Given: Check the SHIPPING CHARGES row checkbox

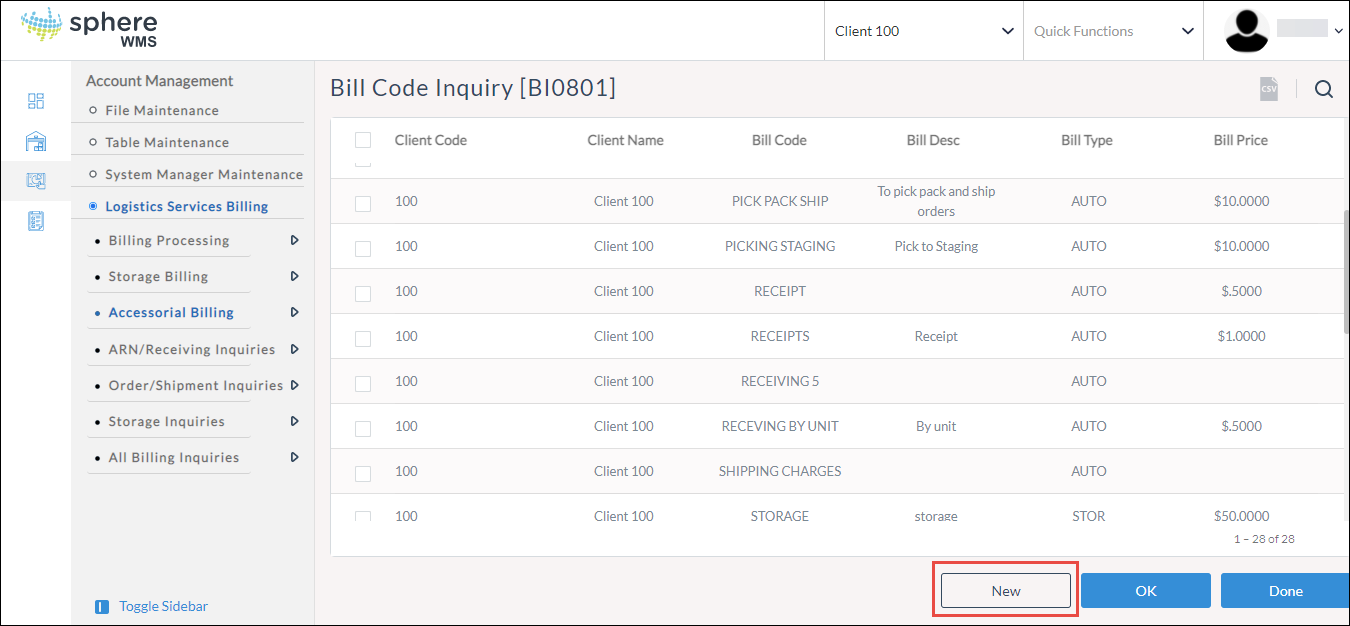Looking at the screenshot, I should point(363,473).
